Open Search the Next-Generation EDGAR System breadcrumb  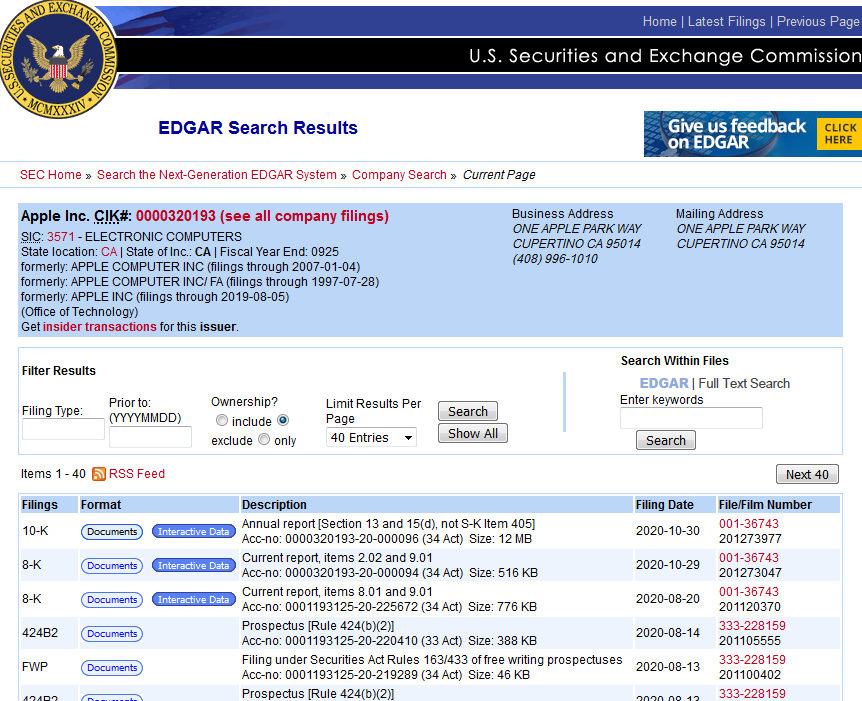217,175
